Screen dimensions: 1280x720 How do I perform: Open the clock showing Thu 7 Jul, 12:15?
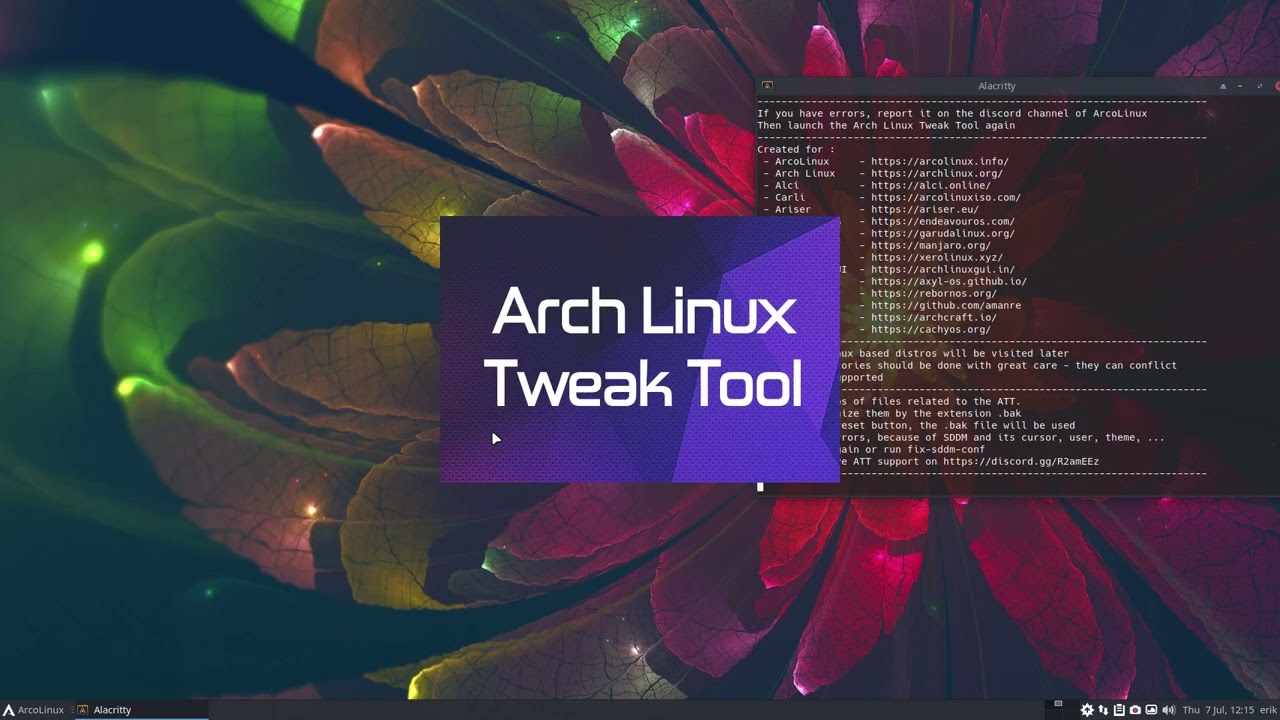click(1218, 710)
